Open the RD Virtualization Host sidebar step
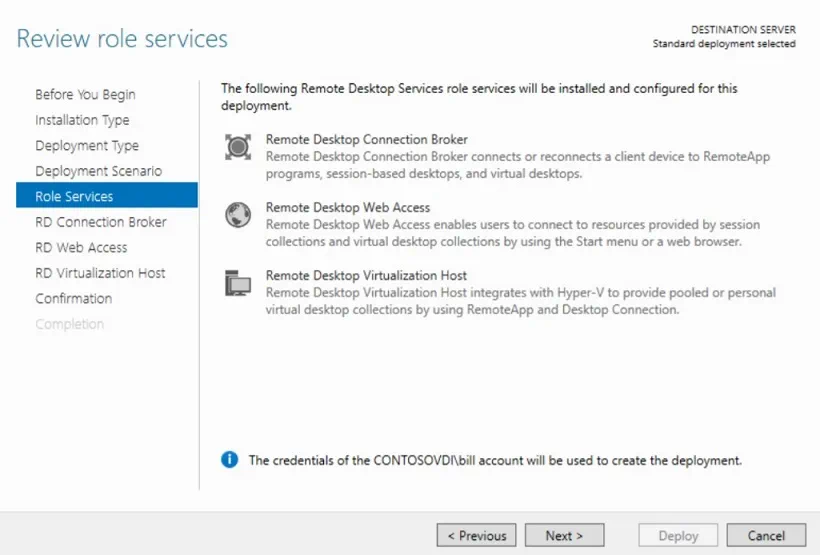 pyautogui.click(x=100, y=273)
